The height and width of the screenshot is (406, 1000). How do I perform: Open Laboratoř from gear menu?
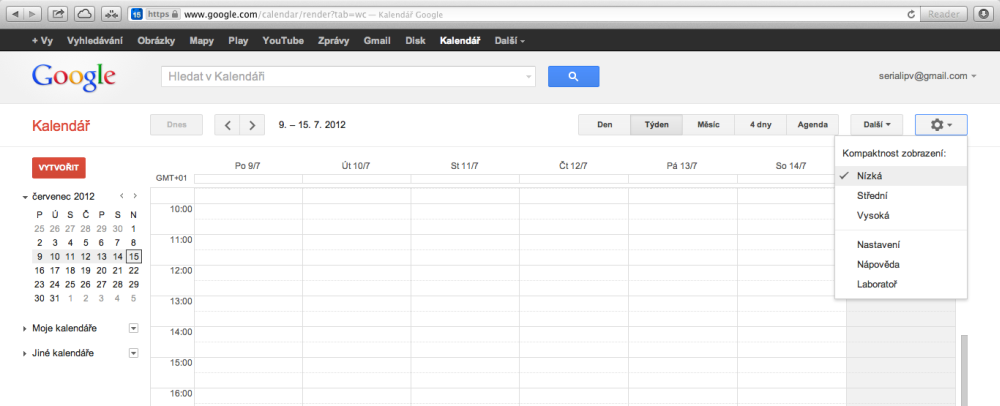901,284
